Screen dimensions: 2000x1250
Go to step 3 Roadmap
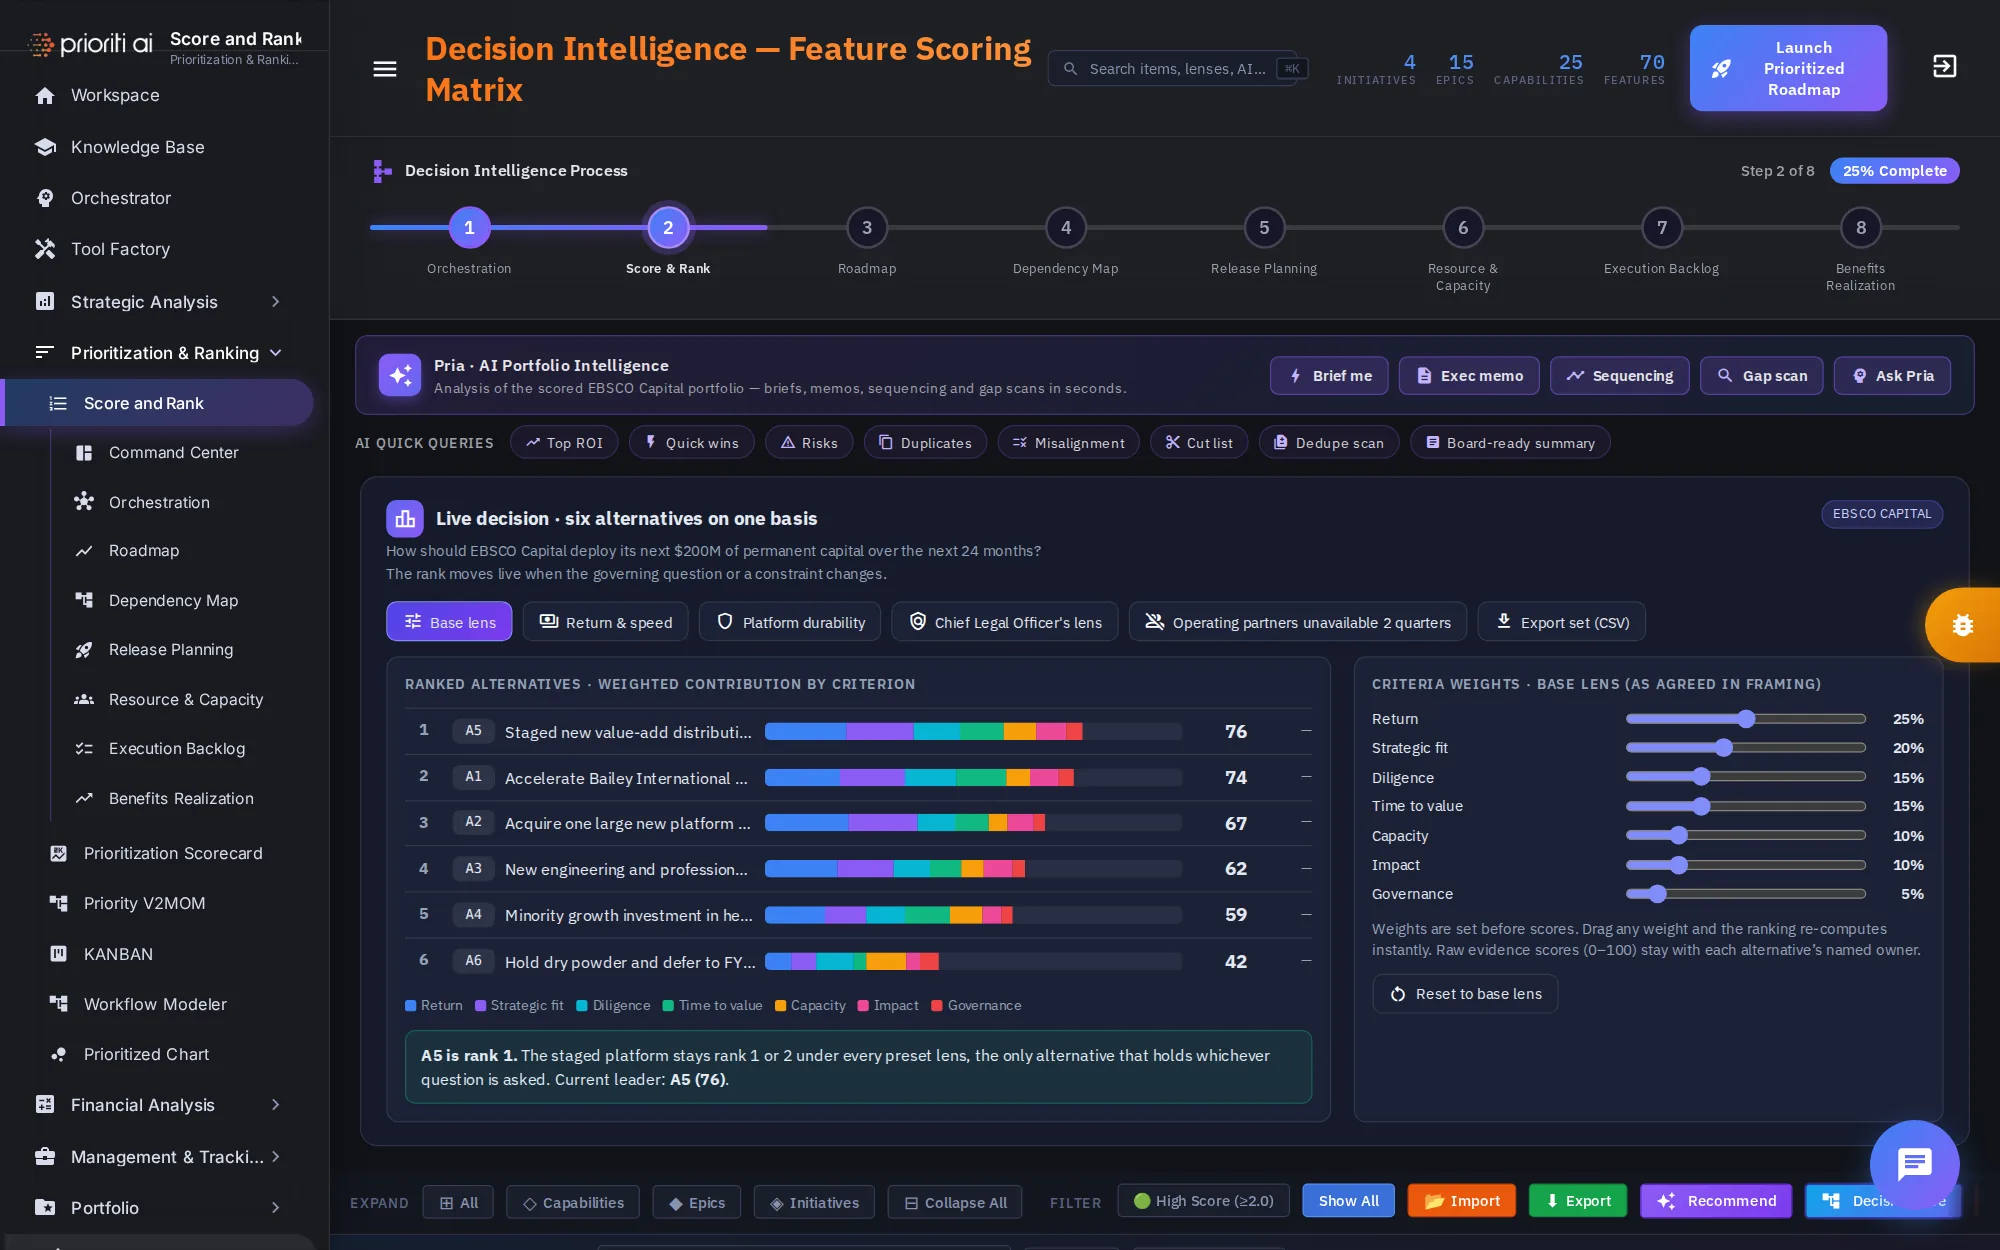click(867, 228)
